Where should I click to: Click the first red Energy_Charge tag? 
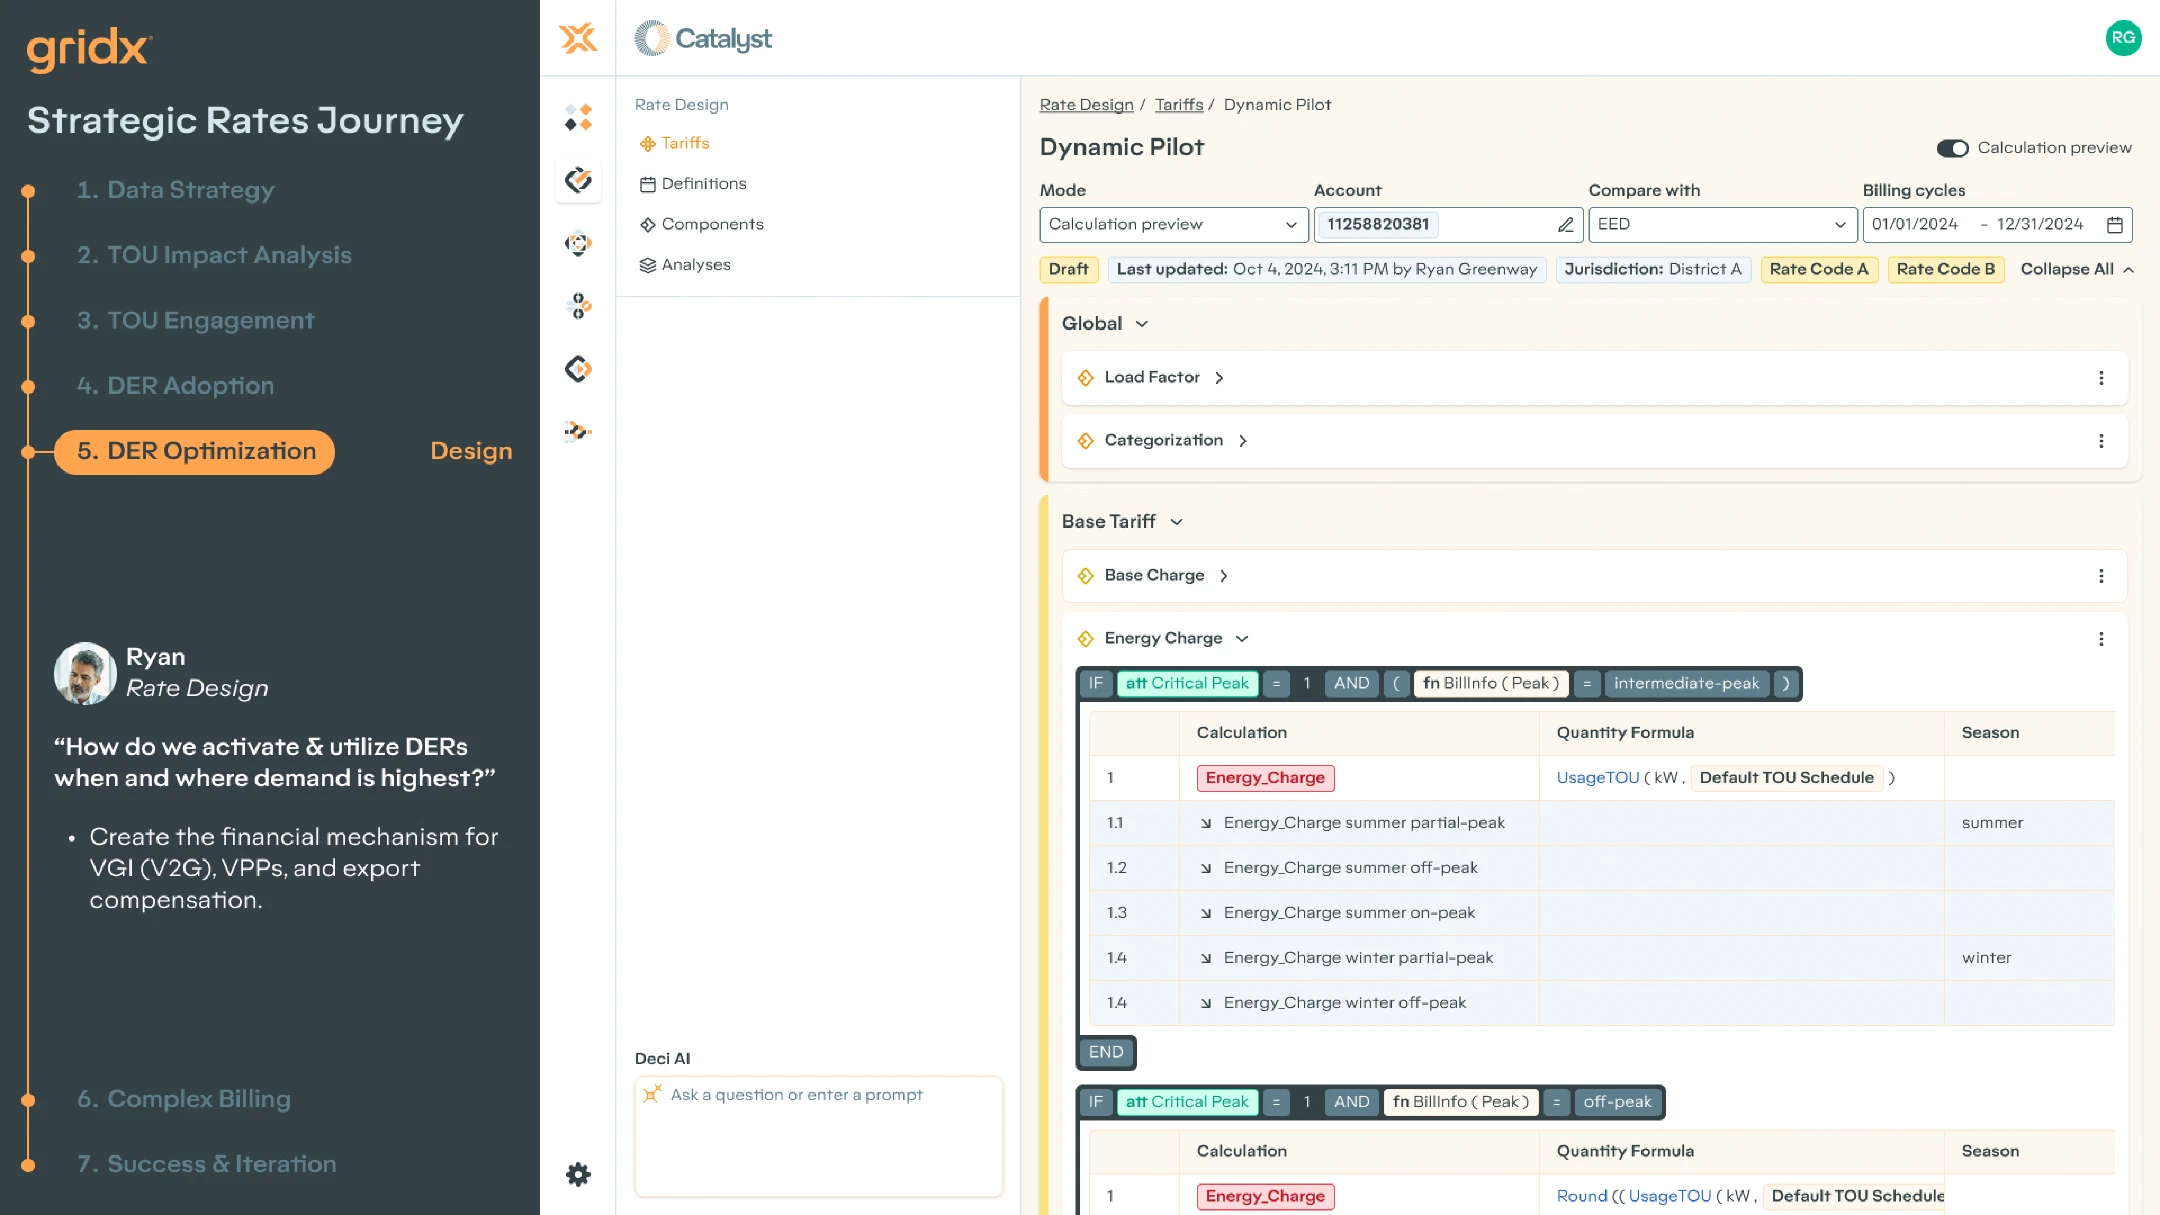[1265, 778]
